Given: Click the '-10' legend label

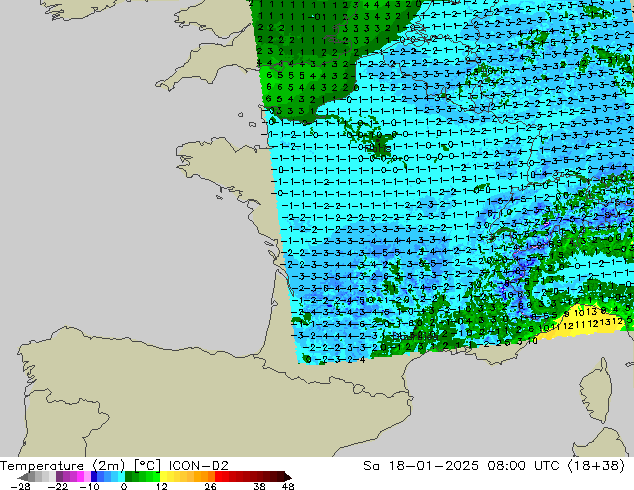Looking at the screenshot, I should point(89,486).
